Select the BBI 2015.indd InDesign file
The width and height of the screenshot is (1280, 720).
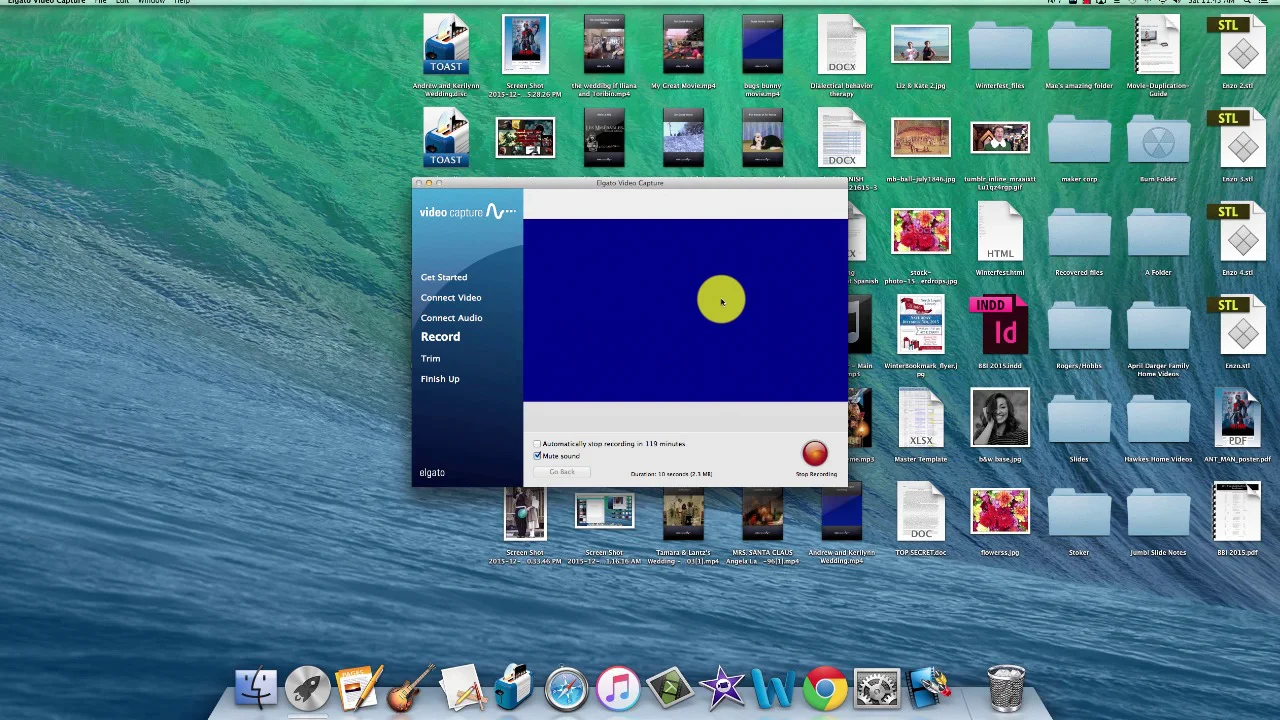1000,325
